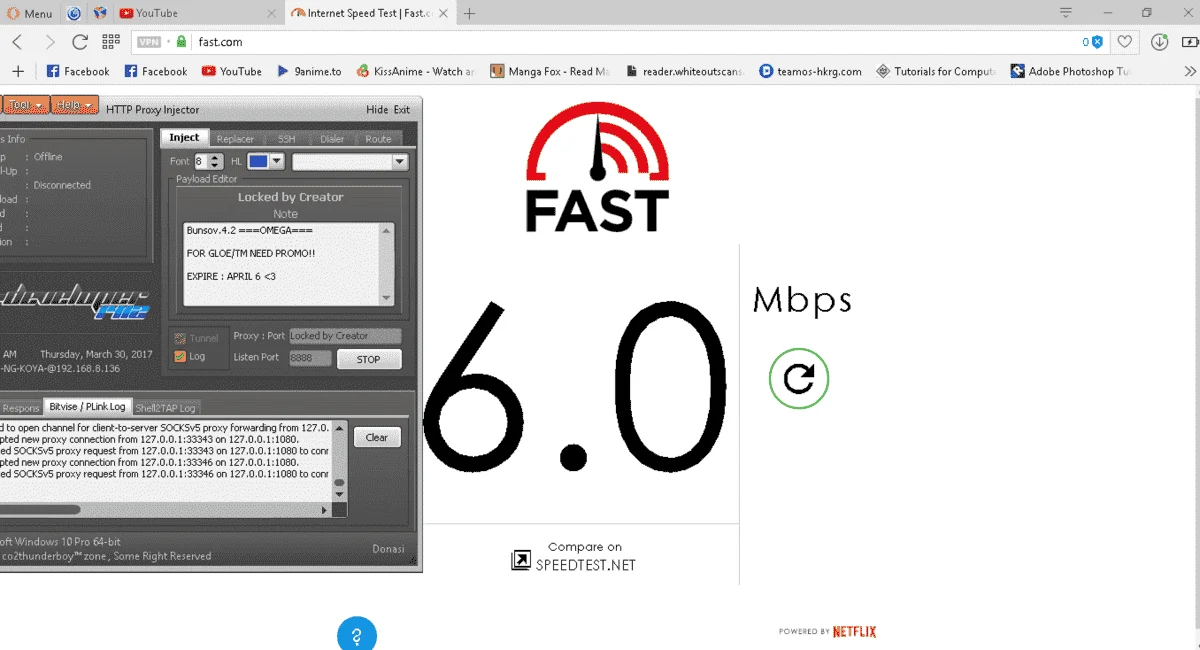Click the blue question mark help button
This screenshot has width=1200, height=650.
(x=356, y=634)
